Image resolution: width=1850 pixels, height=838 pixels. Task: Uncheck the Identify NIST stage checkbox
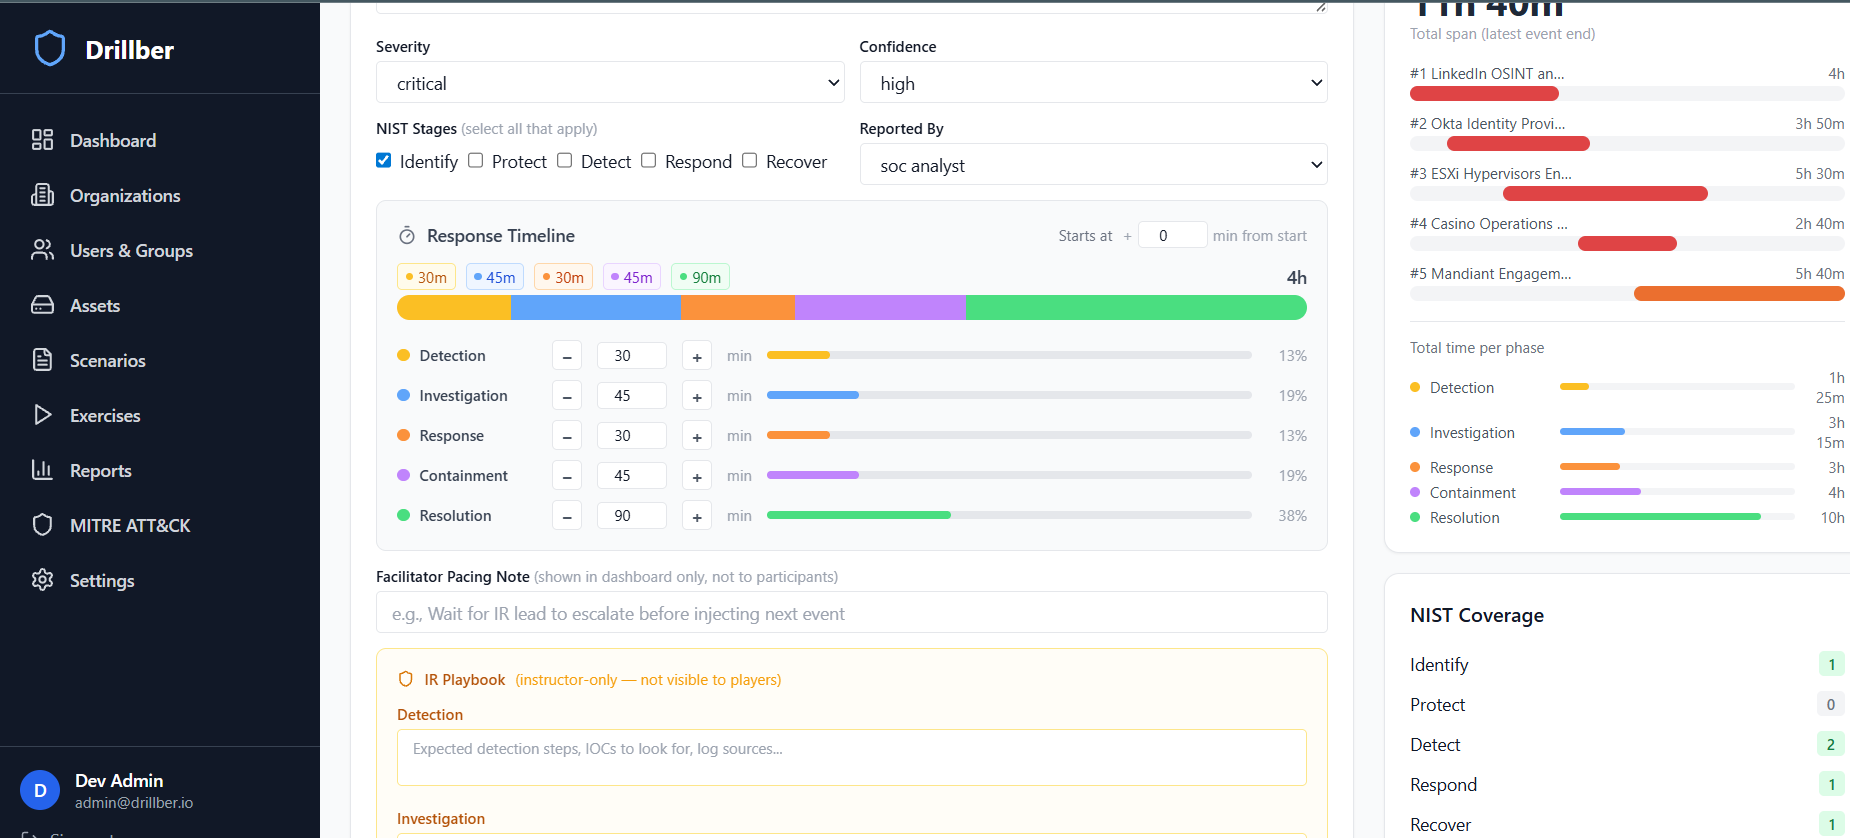[x=384, y=161]
